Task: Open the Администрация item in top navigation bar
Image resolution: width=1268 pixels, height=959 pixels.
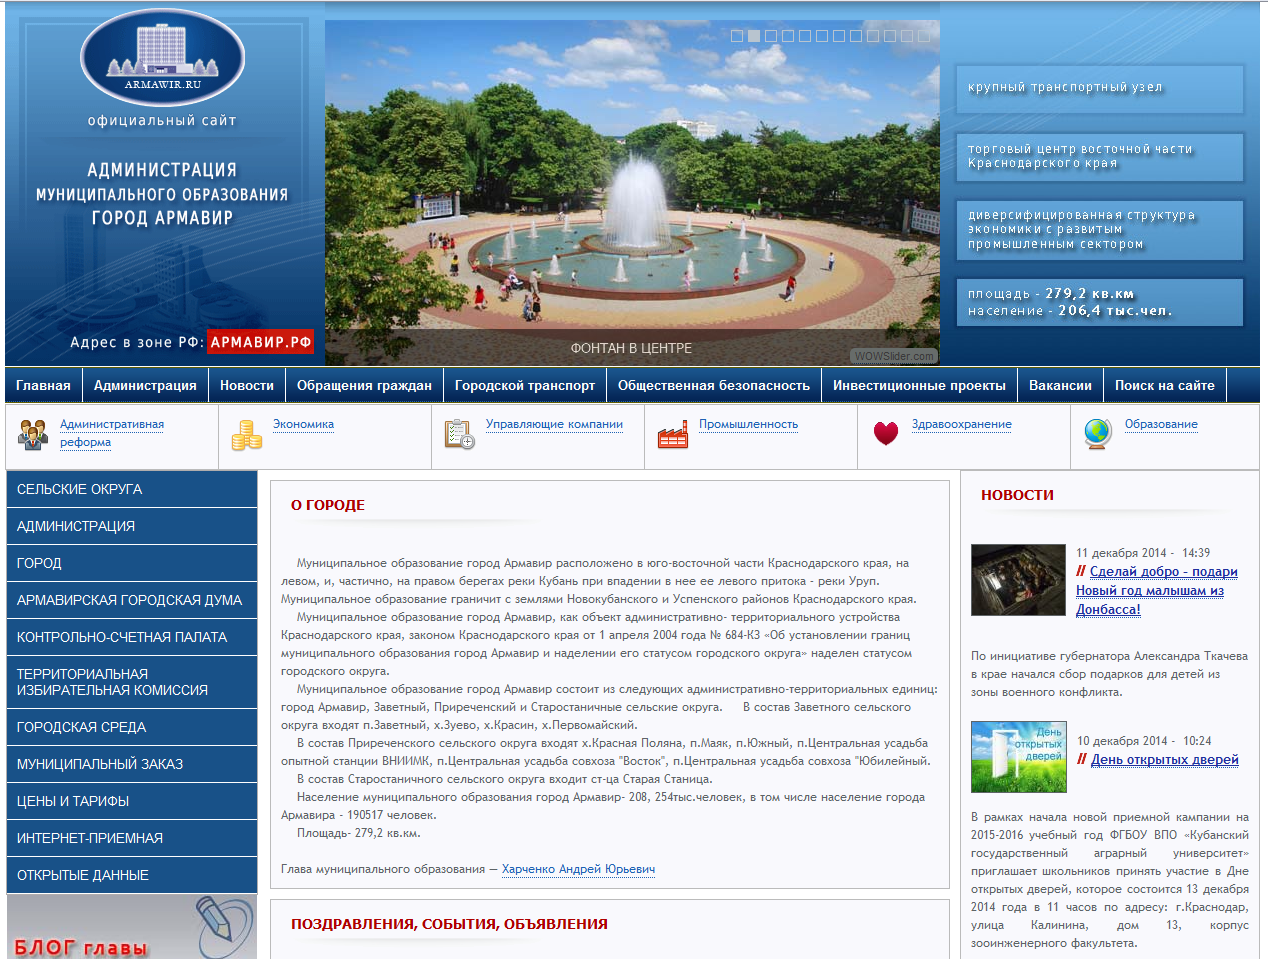Action: [x=145, y=385]
